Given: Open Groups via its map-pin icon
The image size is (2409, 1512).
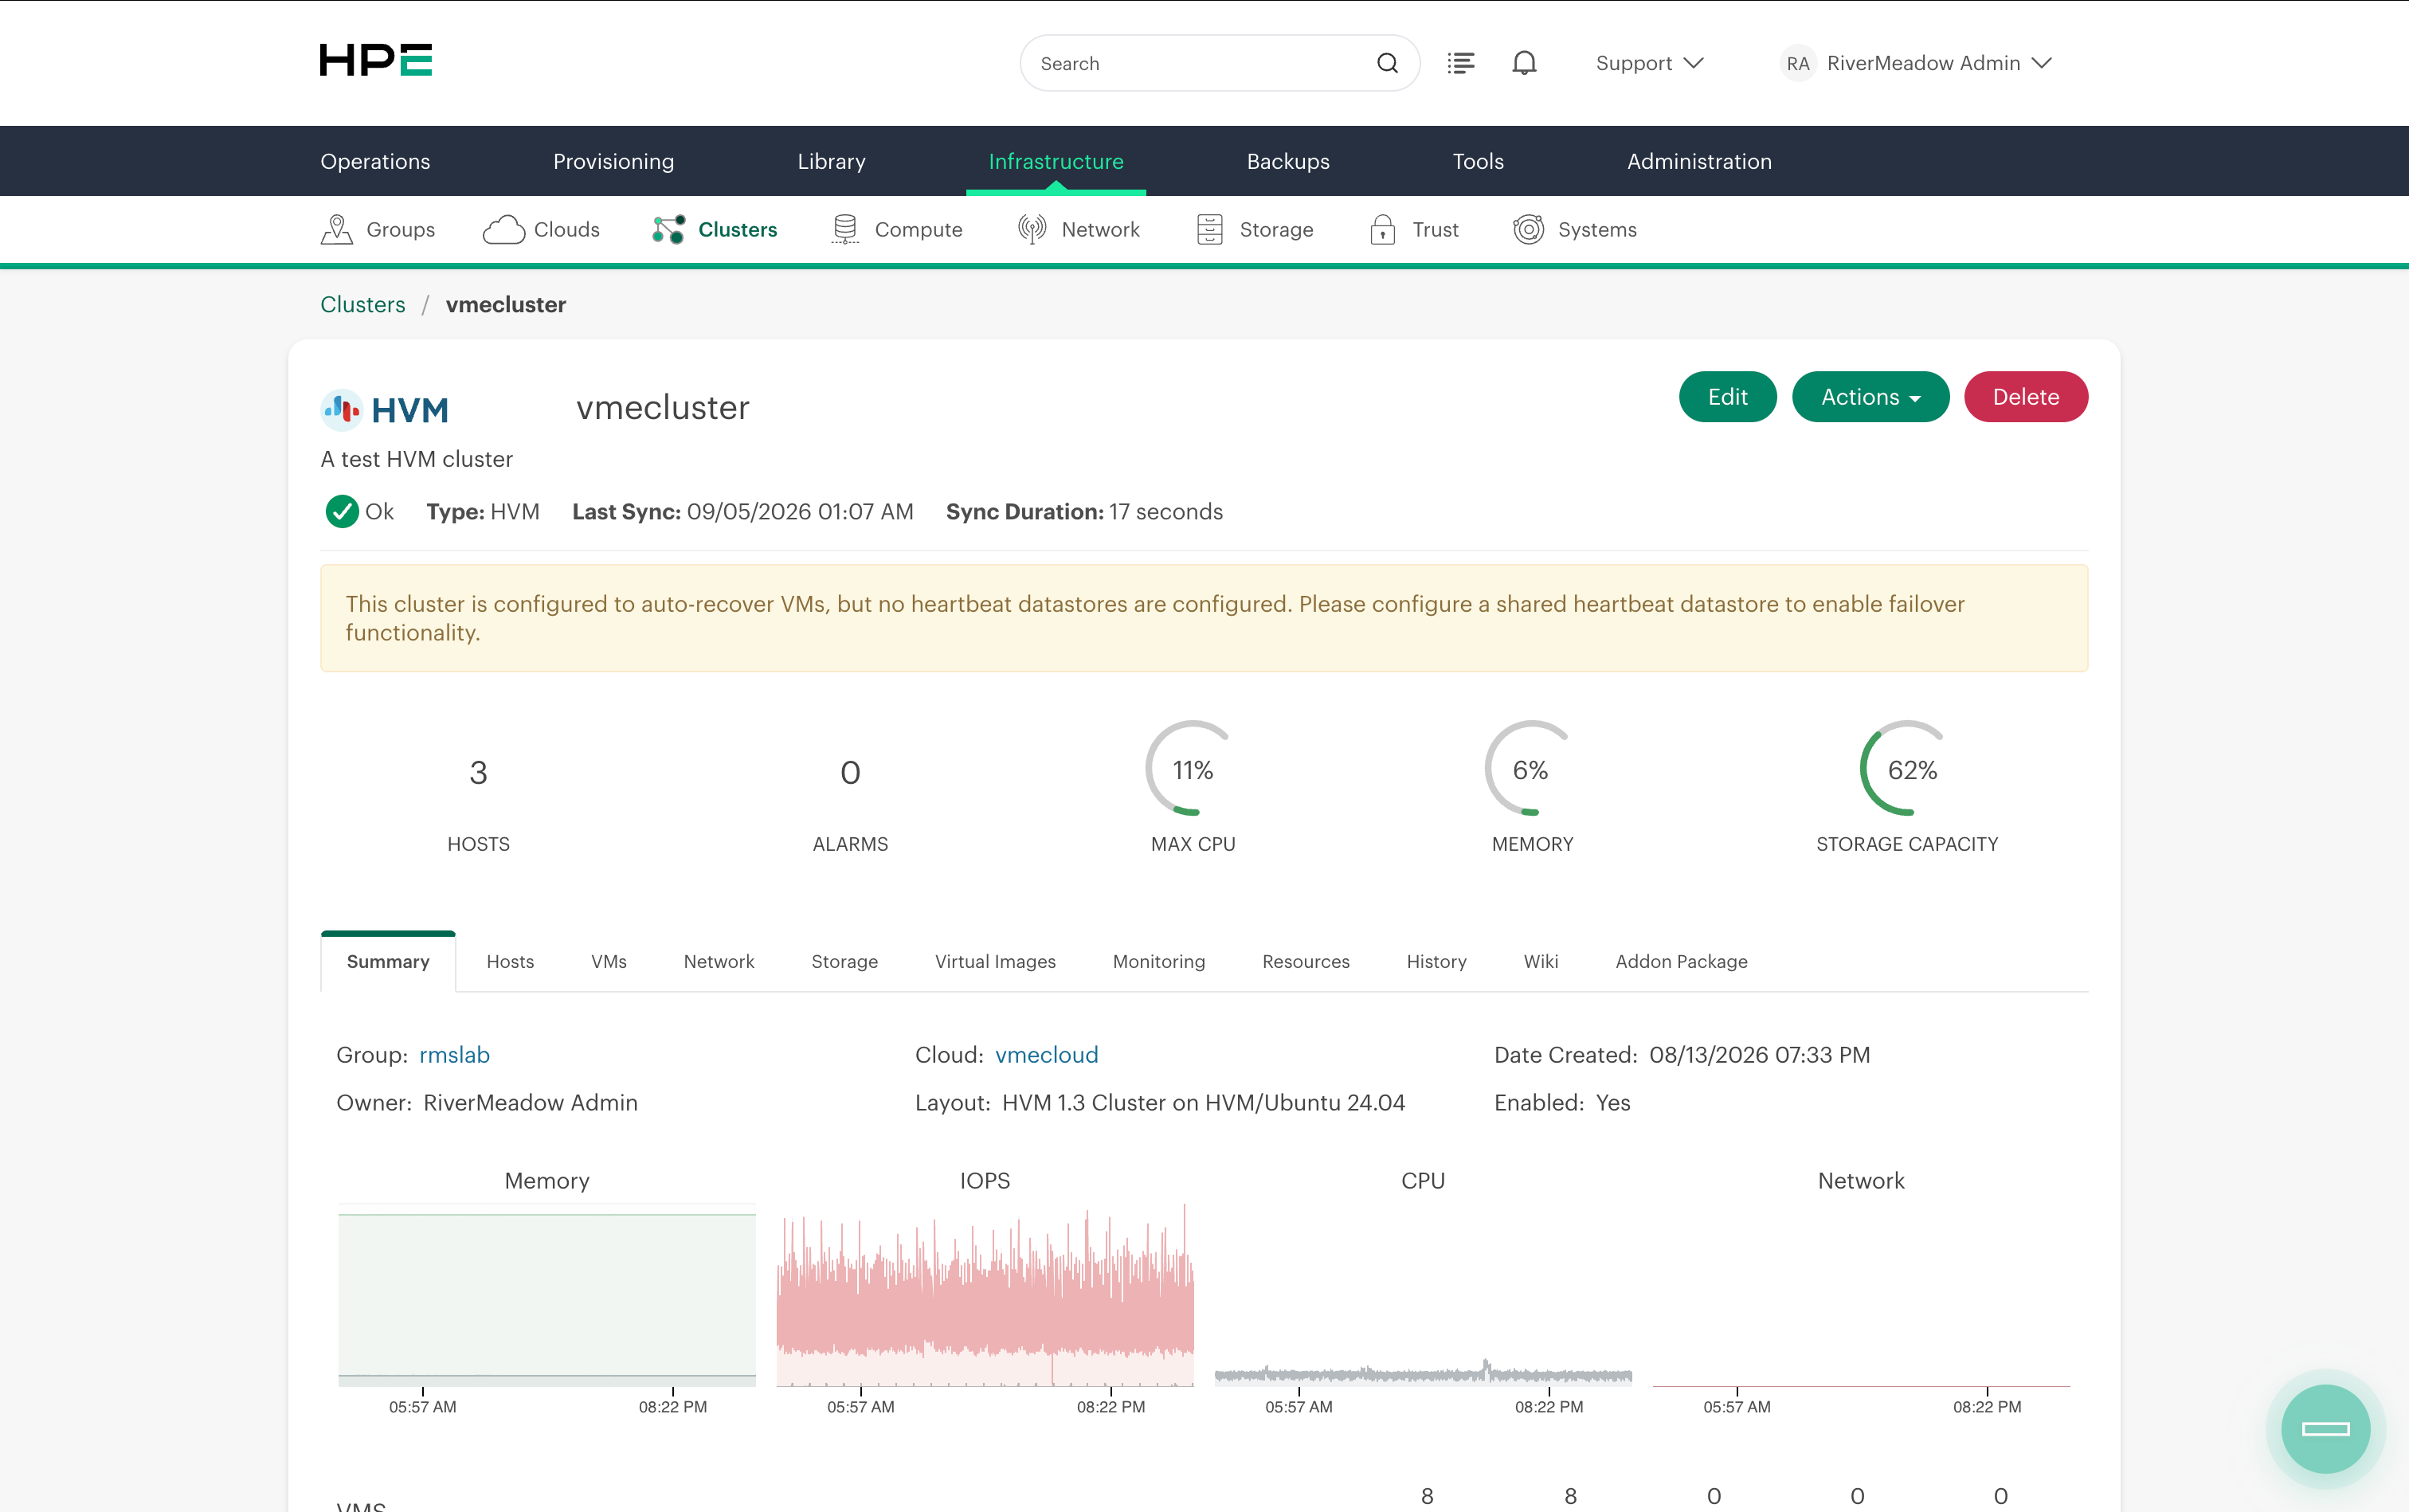Looking at the screenshot, I should tap(337, 229).
